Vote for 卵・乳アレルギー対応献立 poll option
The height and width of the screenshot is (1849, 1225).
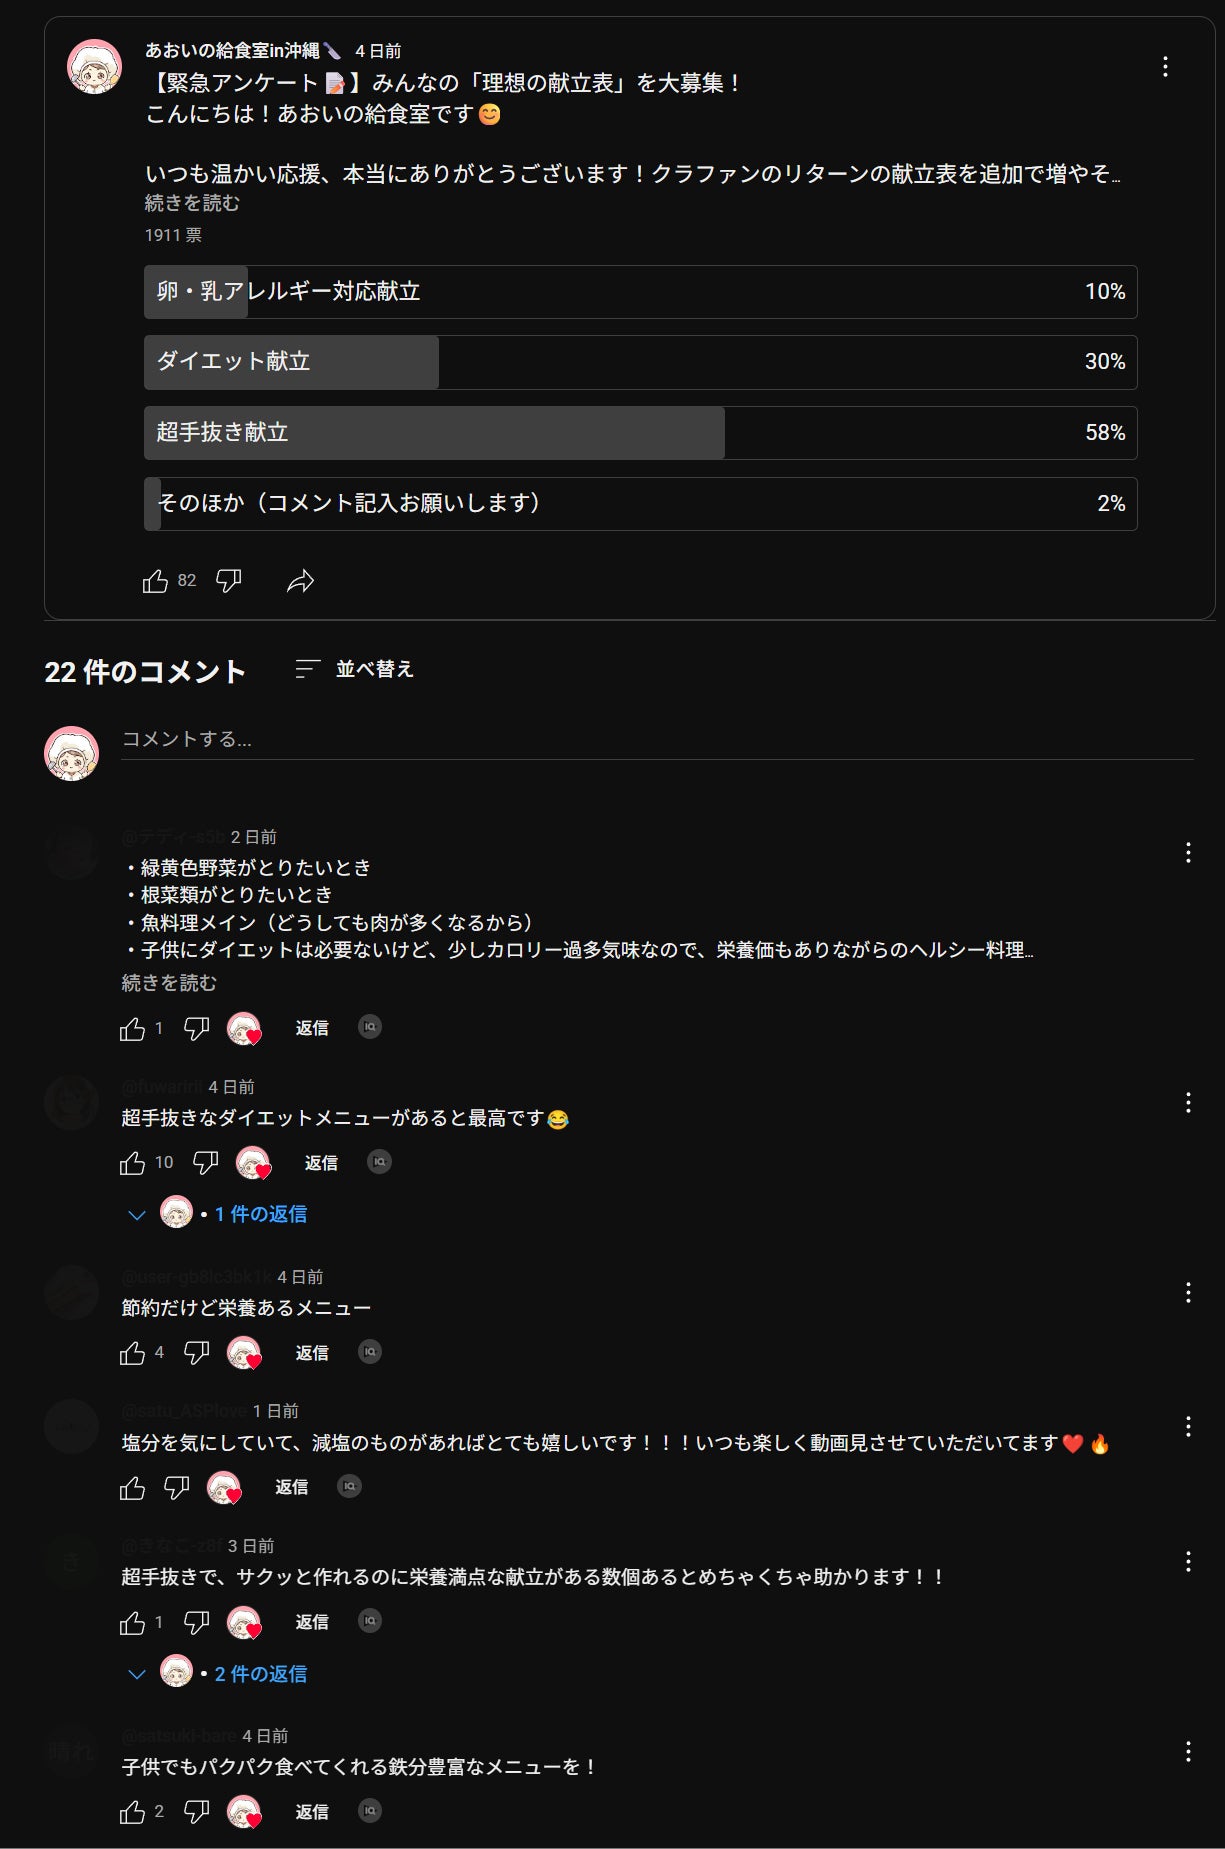point(640,292)
